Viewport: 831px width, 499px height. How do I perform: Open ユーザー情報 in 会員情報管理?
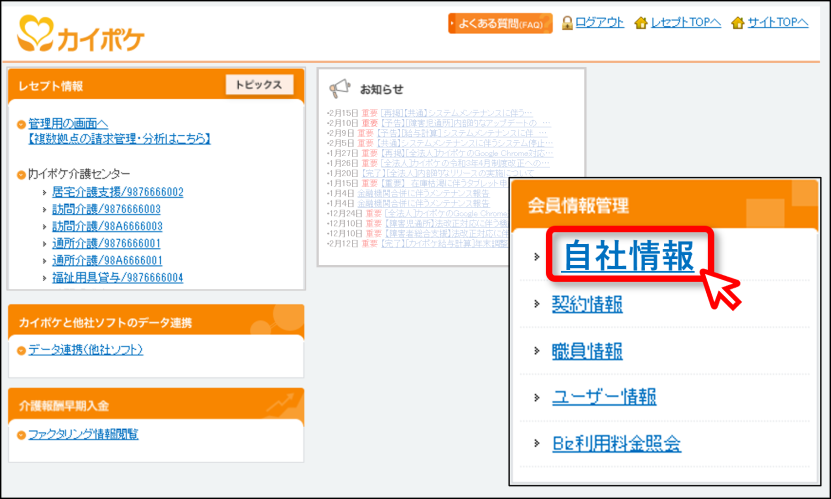604,396
